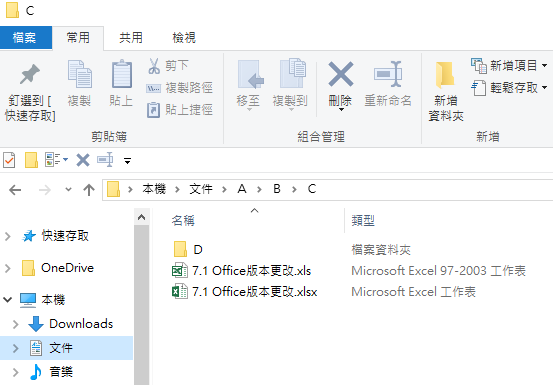
Task: Select the .xlsx Excel file icon
Action: (x=180, y=292)
